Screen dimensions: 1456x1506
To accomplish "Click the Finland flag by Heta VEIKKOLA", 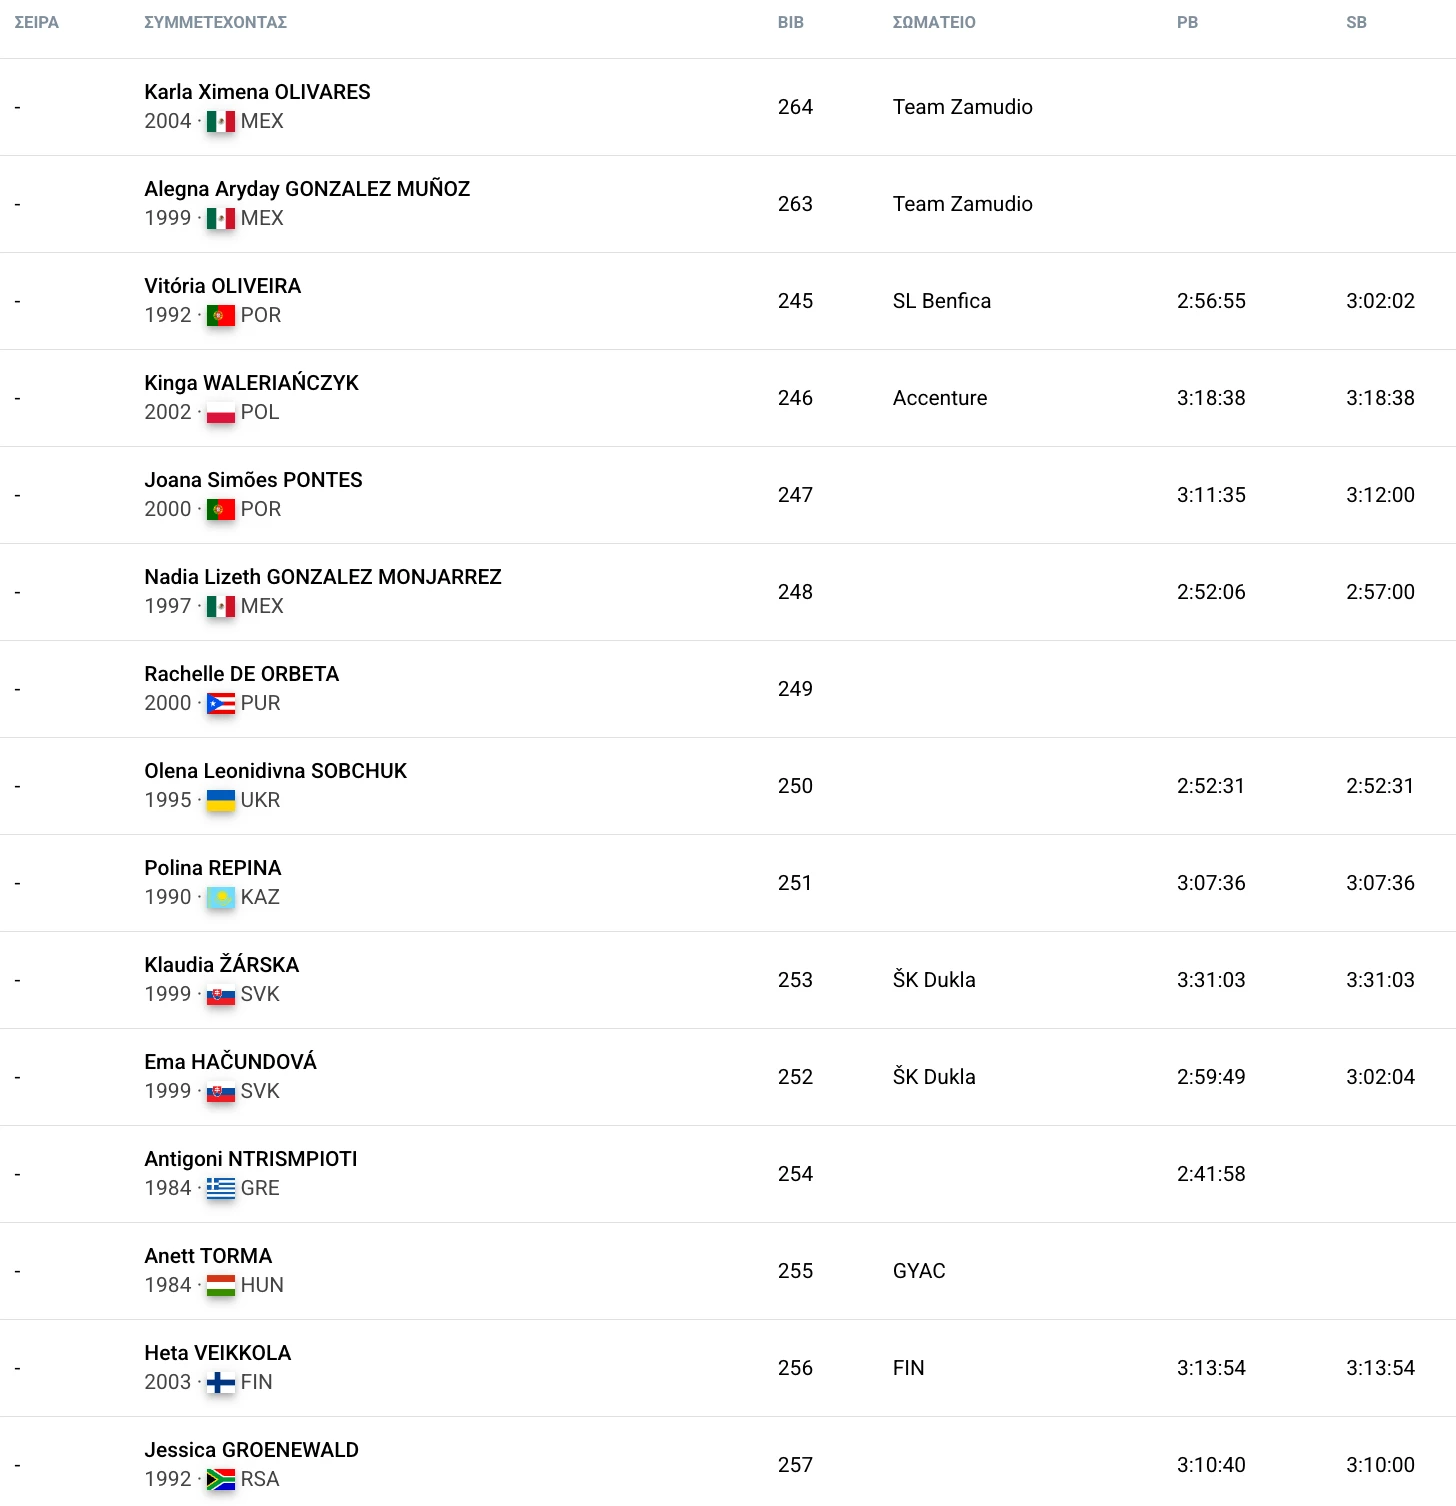I will (x=221, y=1383).
